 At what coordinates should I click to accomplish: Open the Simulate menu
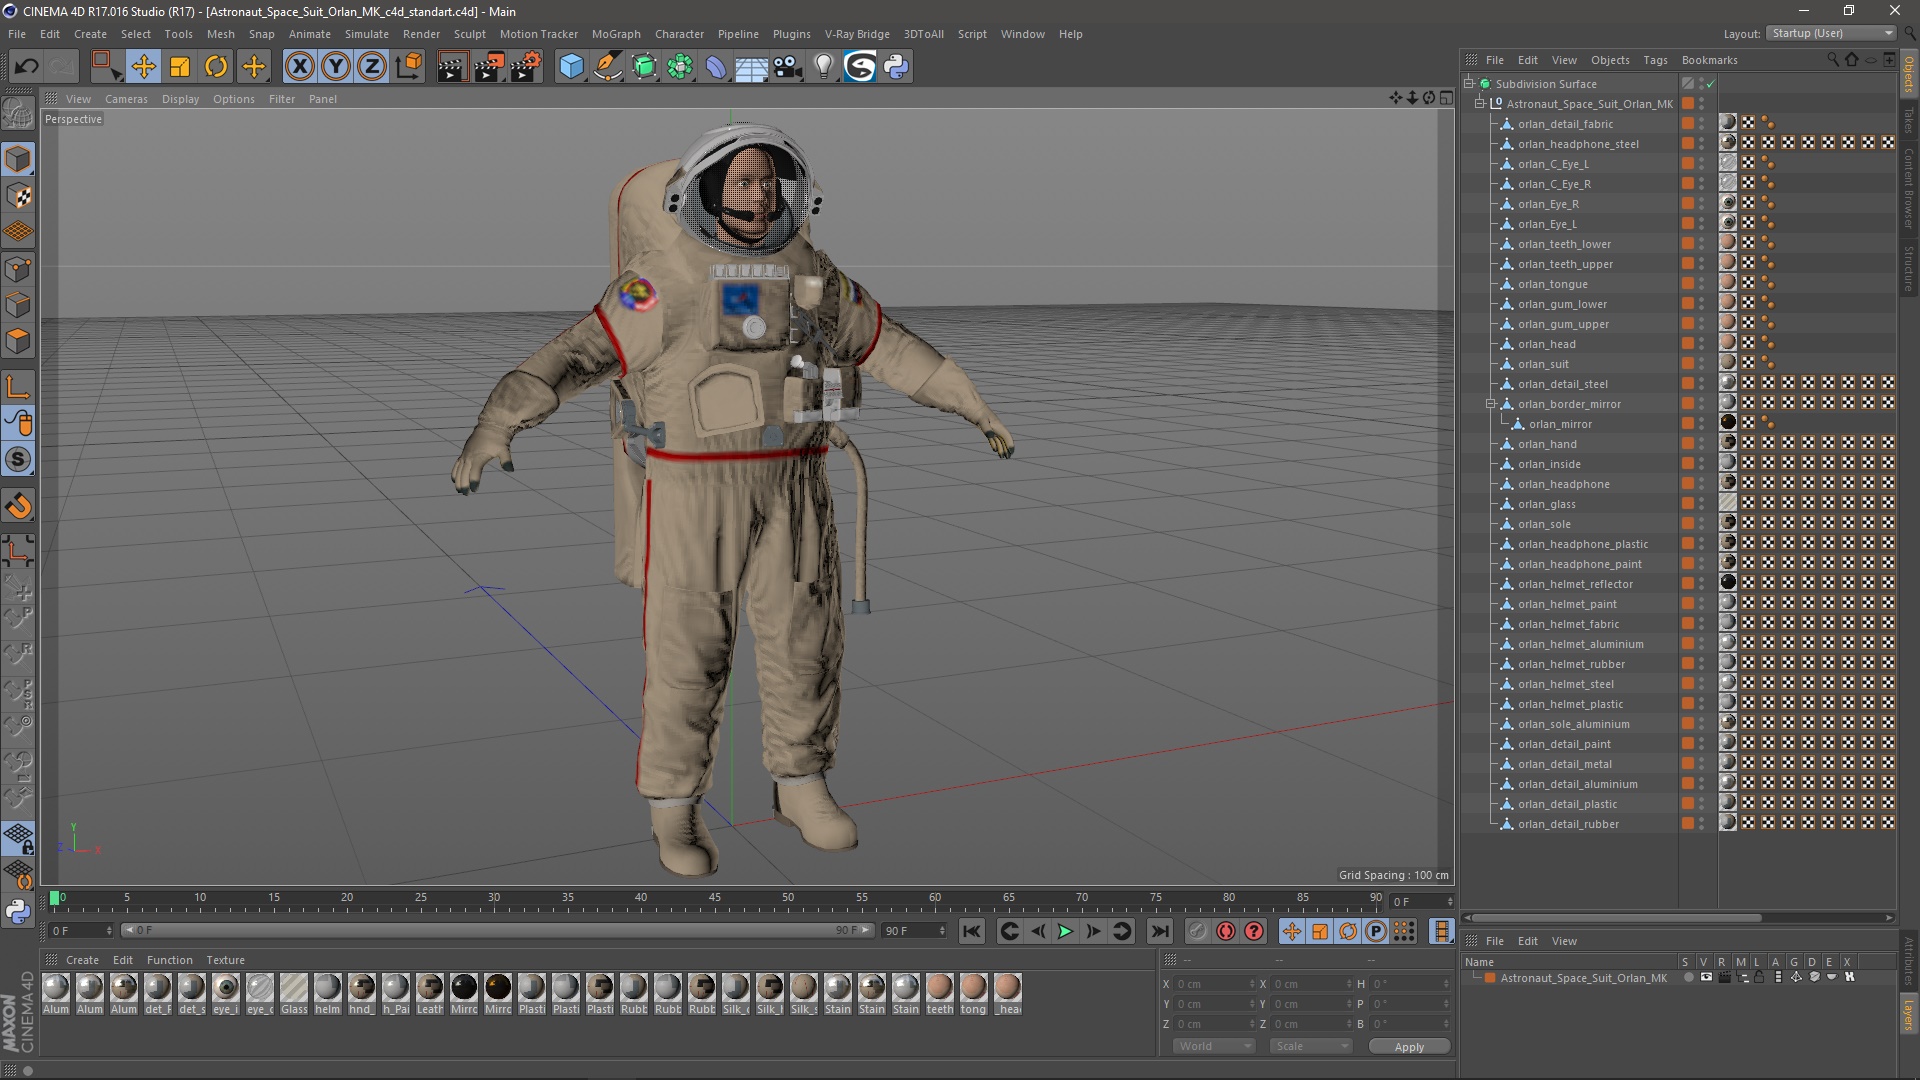[367, 34]
